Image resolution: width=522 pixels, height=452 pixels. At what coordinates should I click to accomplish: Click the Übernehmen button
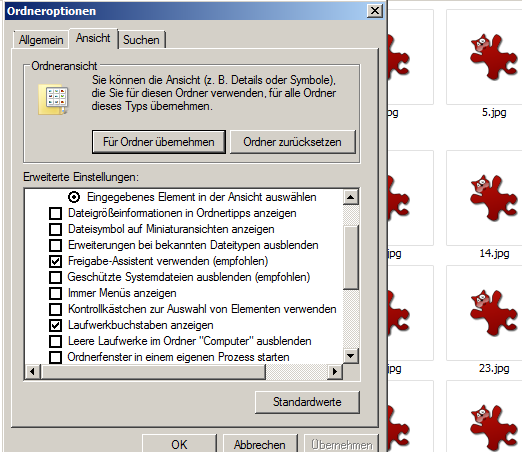pos(342,444)
